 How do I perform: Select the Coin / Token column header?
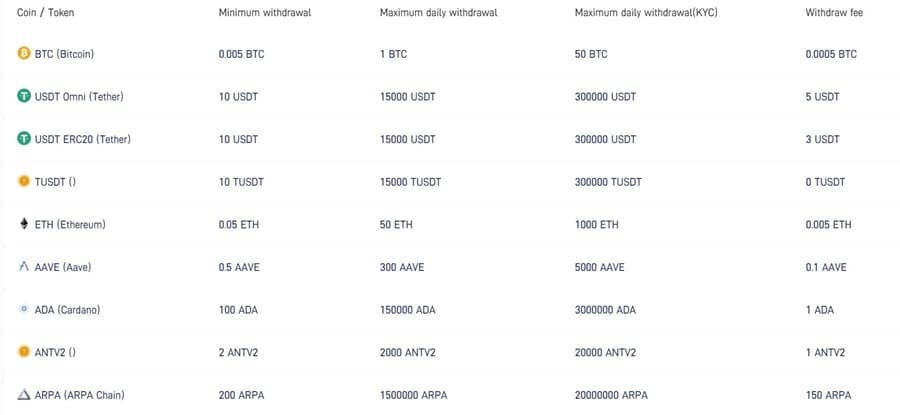point(46,13)
